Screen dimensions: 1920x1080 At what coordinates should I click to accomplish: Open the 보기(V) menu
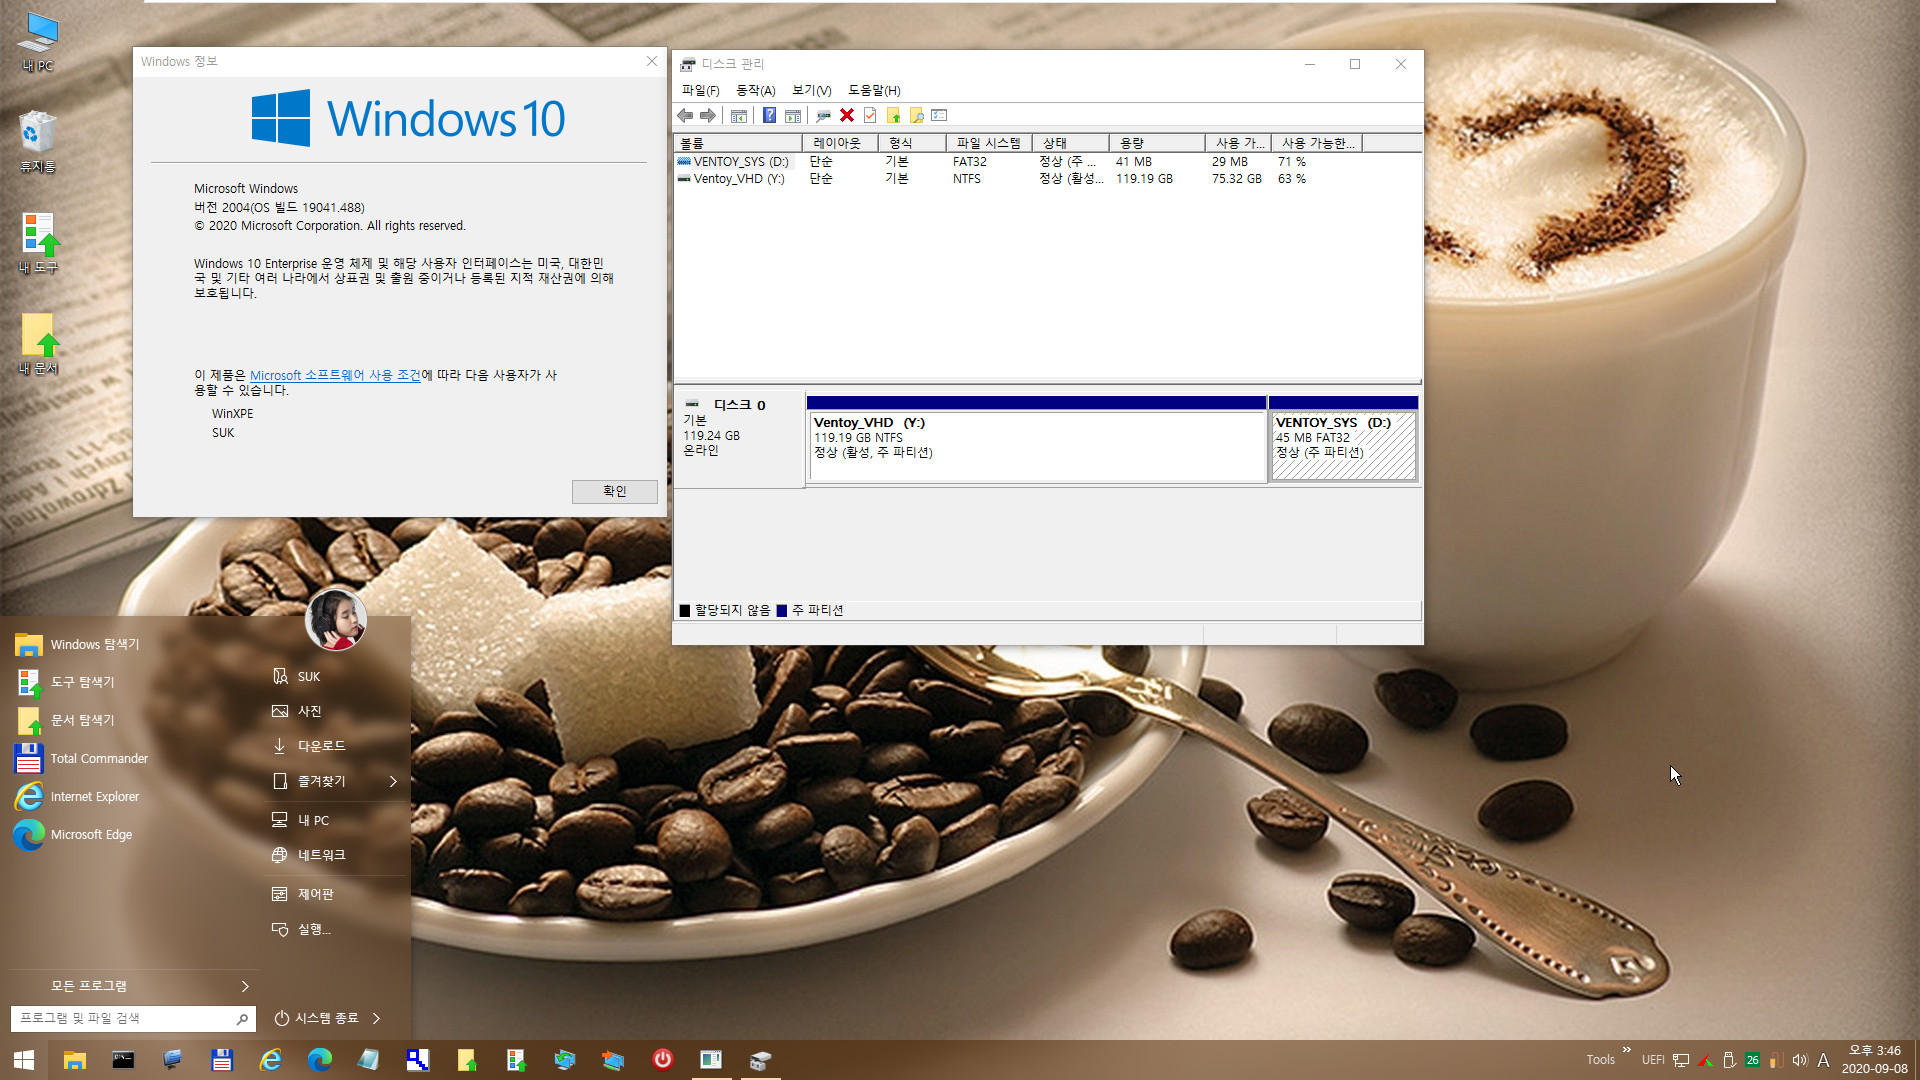(812, 90)
